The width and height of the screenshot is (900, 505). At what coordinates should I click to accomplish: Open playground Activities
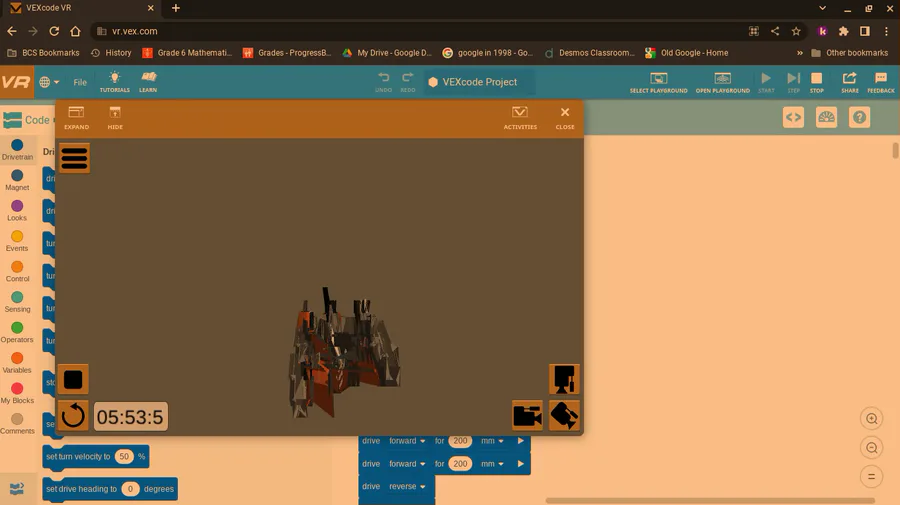tap(520, 118)
